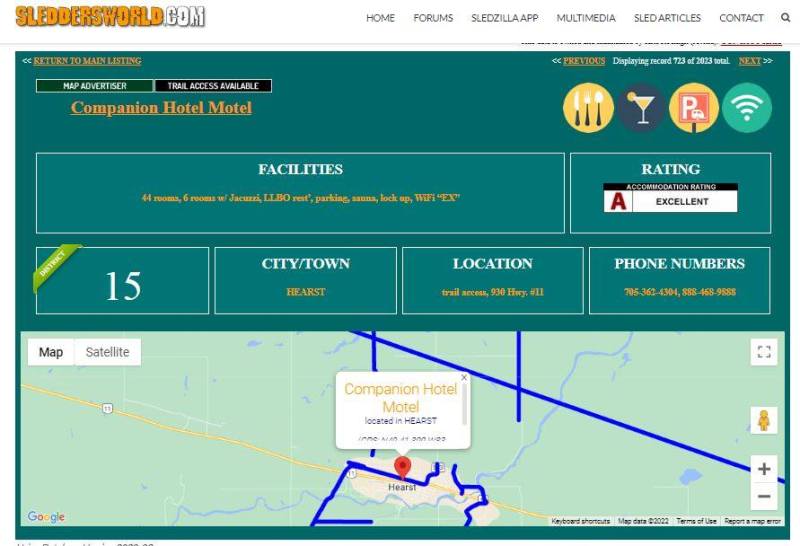Click Keyboard shortcuts on the map
Image resolution: width=800 pixels, height=546 pixels.
(x=581, y=521)
